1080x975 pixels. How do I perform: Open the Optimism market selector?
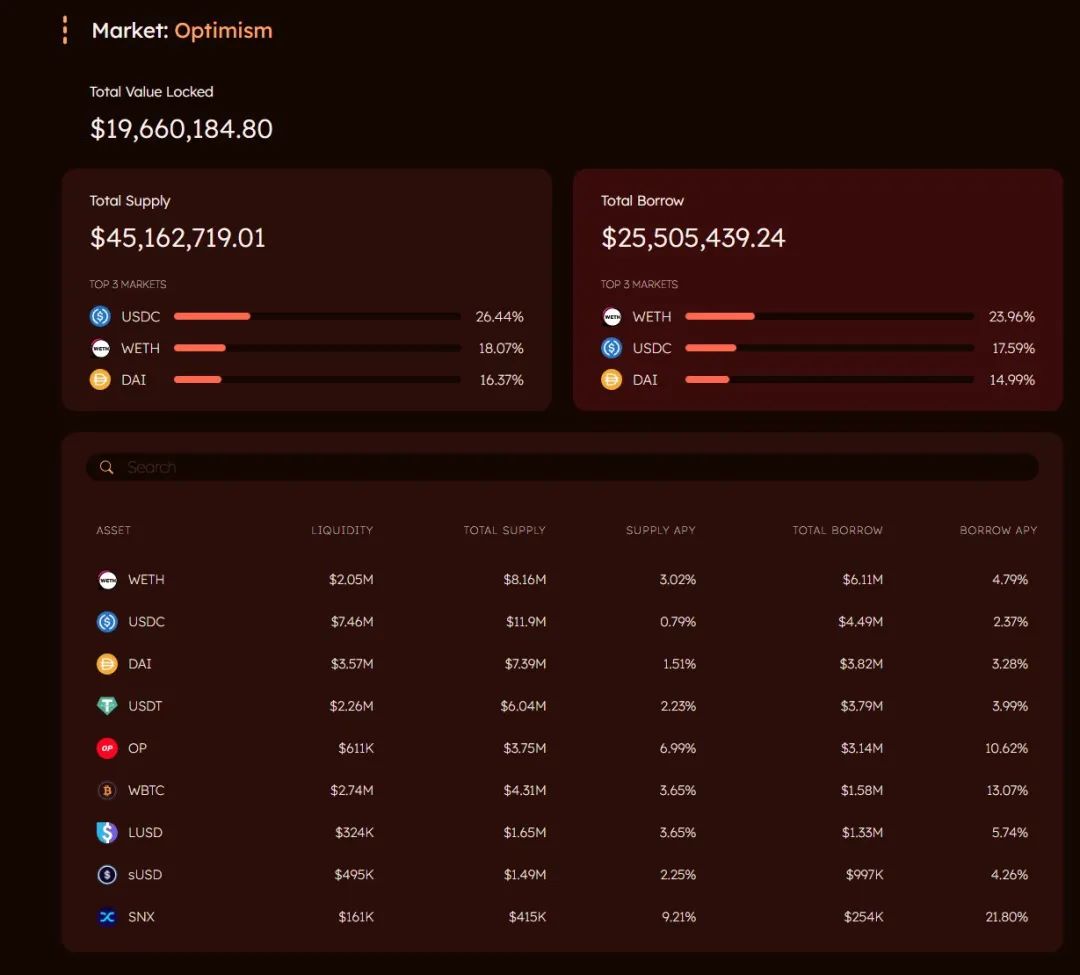click(223, 31)
